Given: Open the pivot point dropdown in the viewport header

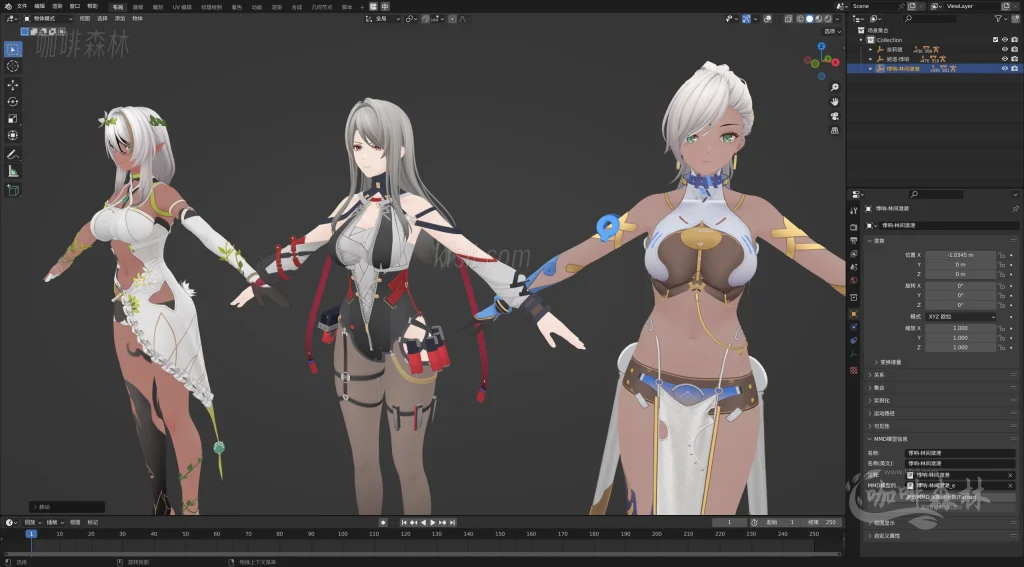Looking at the screenshot, I should point(411,19).
